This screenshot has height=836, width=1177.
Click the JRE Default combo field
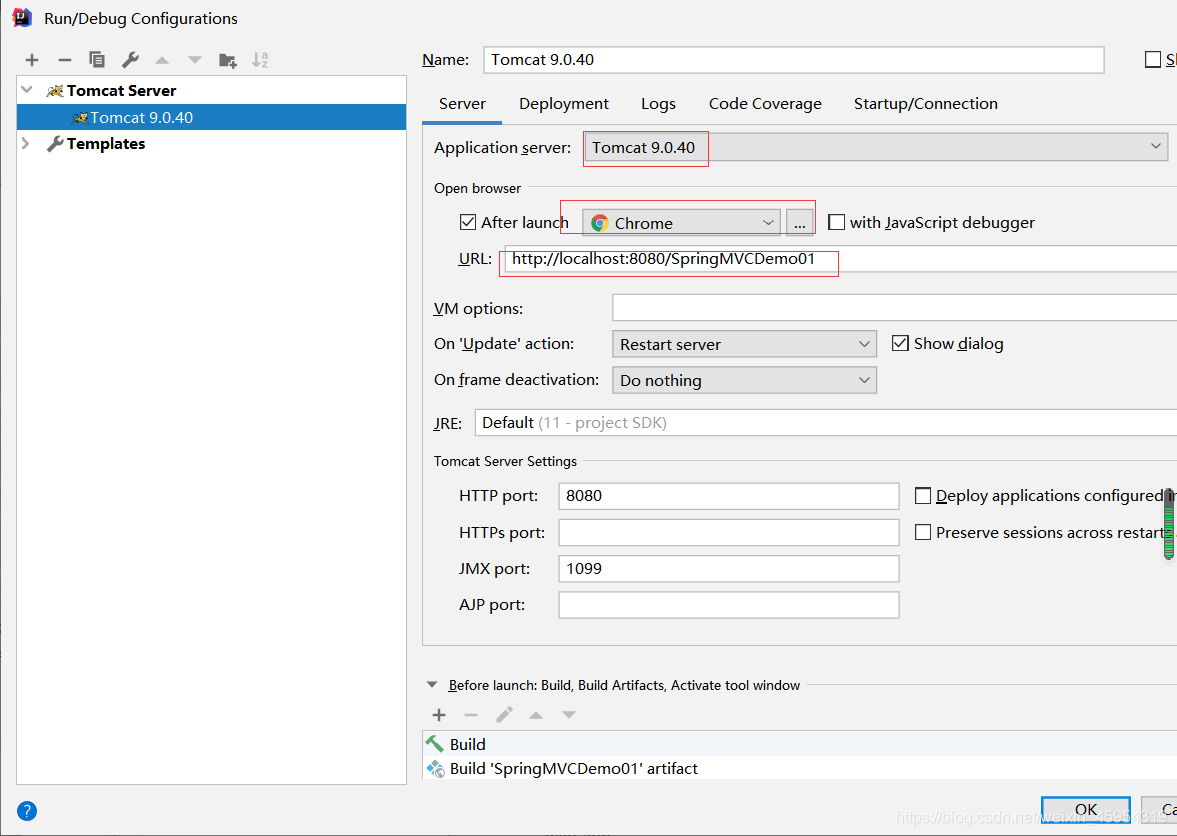826,423
